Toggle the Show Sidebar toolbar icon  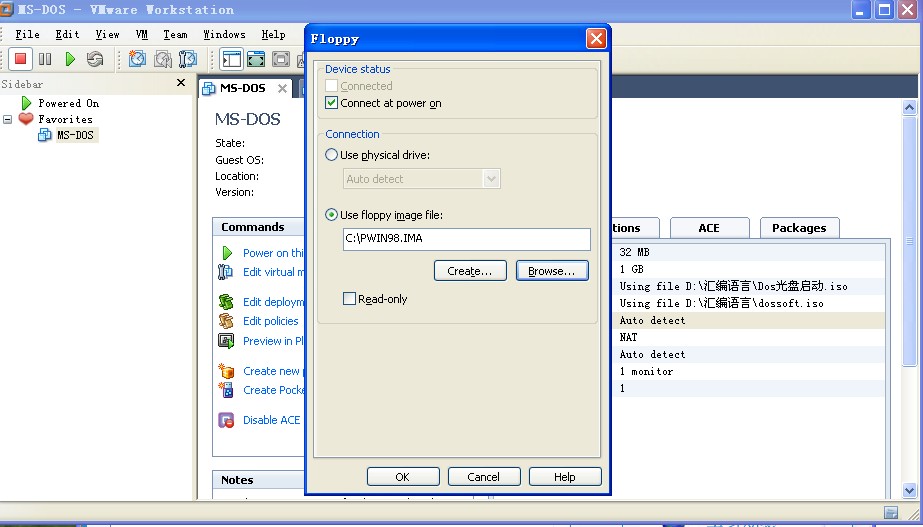point(231,59)
